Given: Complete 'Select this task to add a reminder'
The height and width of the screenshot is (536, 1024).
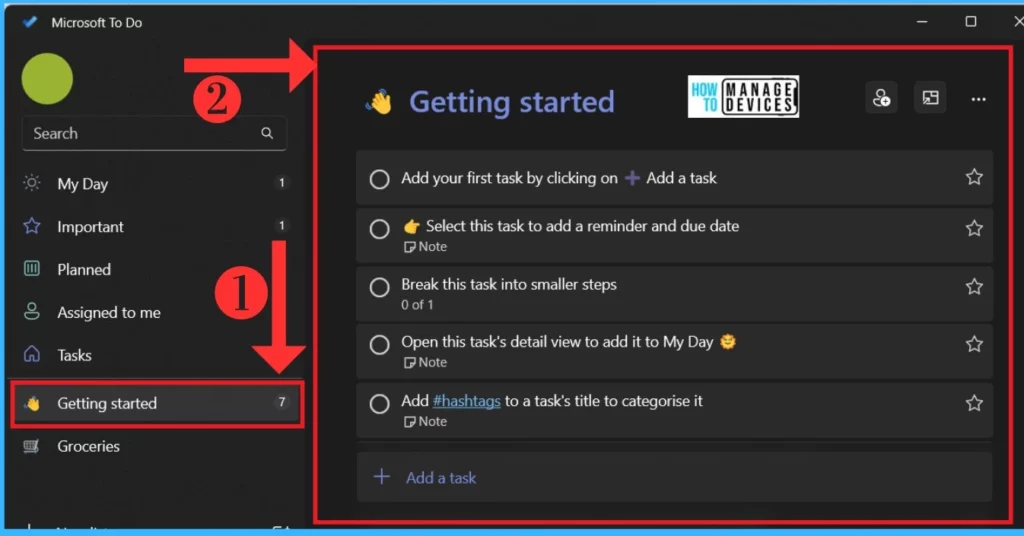Looking at the screenshot, I should (x=379, y=229).
